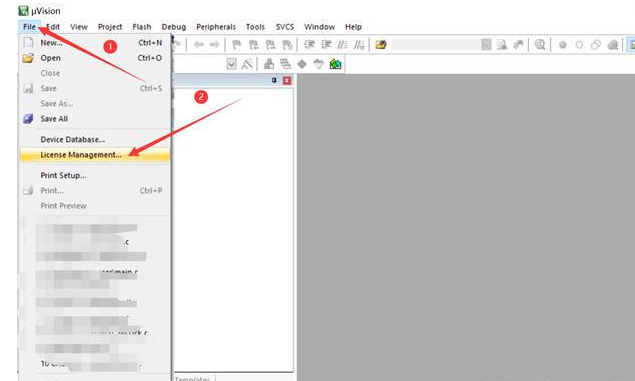The image size is (635, 381).
Task: Select Save All in File menu
Action: pyautogui.click(x=95, y=119)
